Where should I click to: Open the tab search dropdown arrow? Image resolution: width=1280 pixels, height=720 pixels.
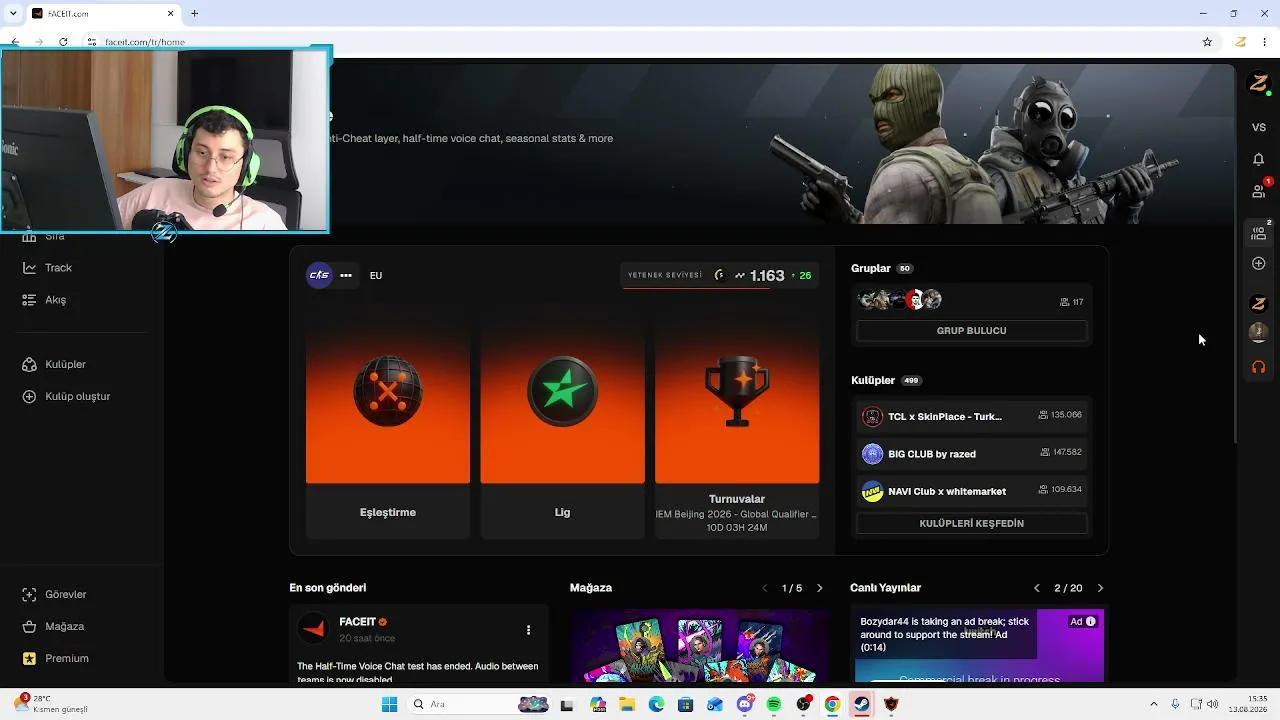point(13,13)
